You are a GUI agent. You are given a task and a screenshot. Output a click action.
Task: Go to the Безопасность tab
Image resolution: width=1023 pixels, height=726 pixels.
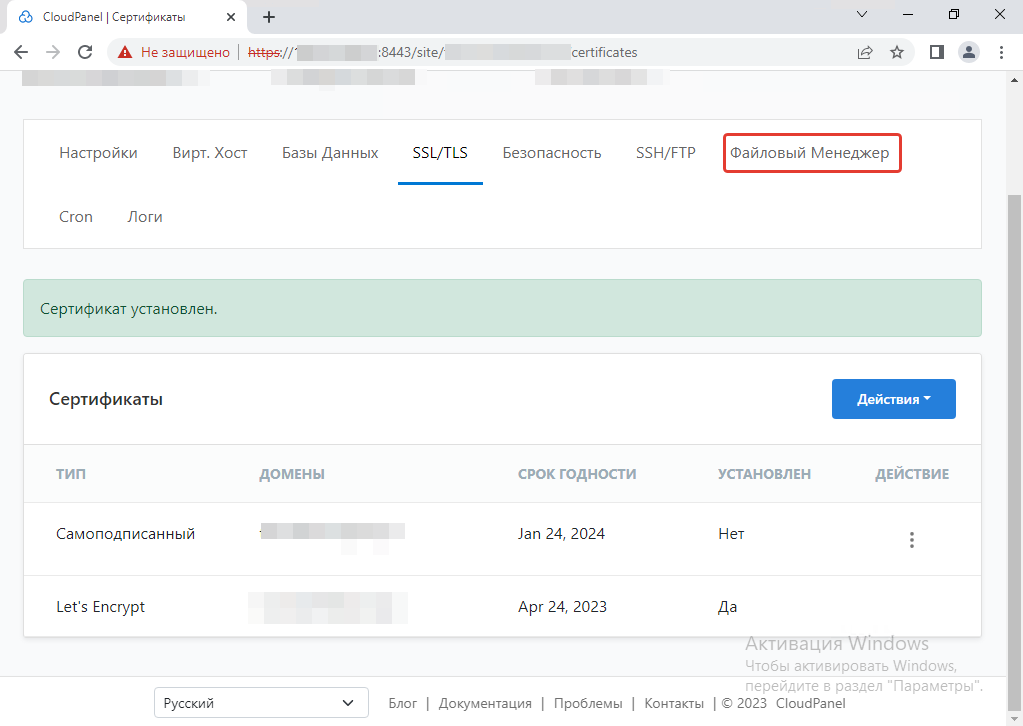pyautogui.click(x=552, y=153)
